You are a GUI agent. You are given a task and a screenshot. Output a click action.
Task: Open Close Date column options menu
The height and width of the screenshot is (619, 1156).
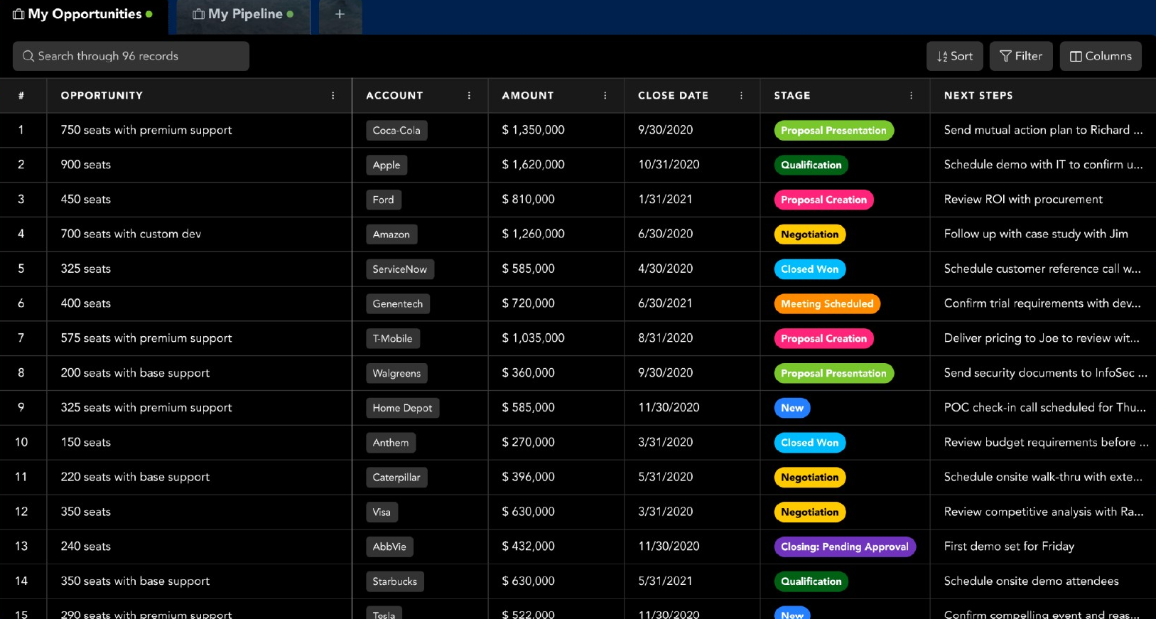click(742, 96)
